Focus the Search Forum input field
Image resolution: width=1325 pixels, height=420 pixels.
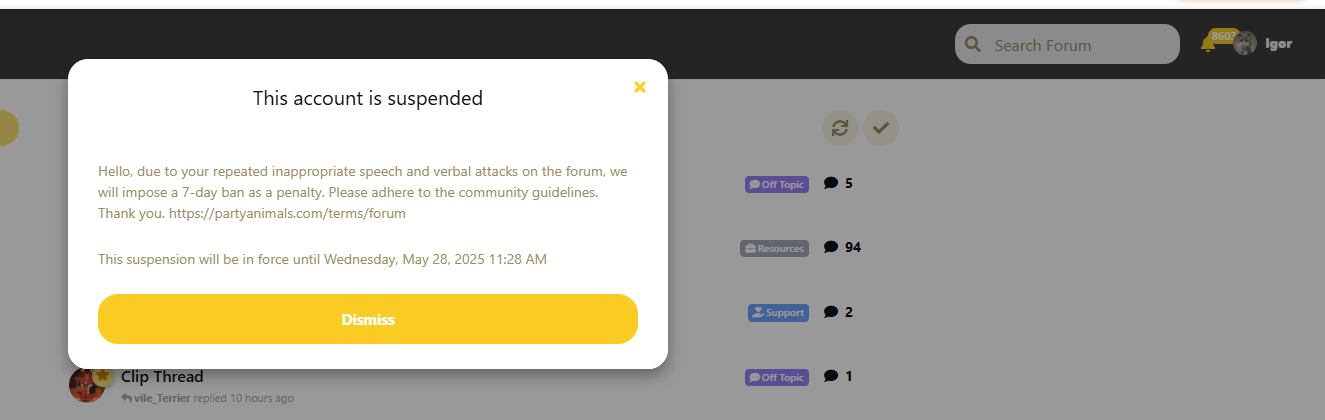pos(1080,45)
